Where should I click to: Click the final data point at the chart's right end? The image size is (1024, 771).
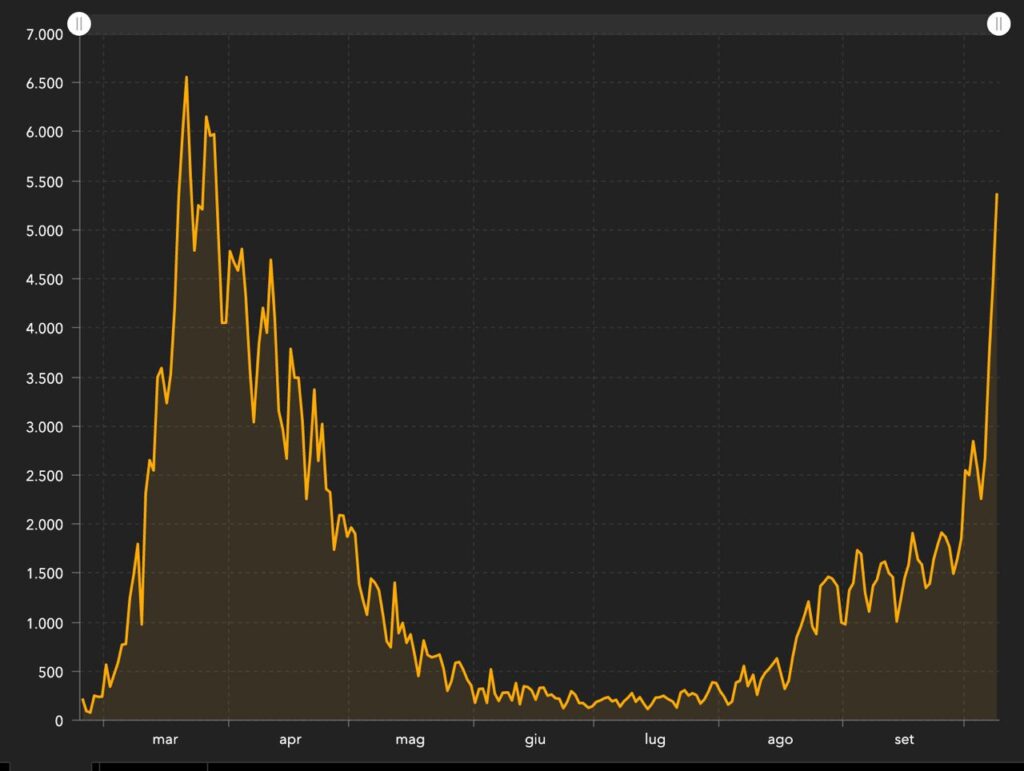(x=997, y=194)
